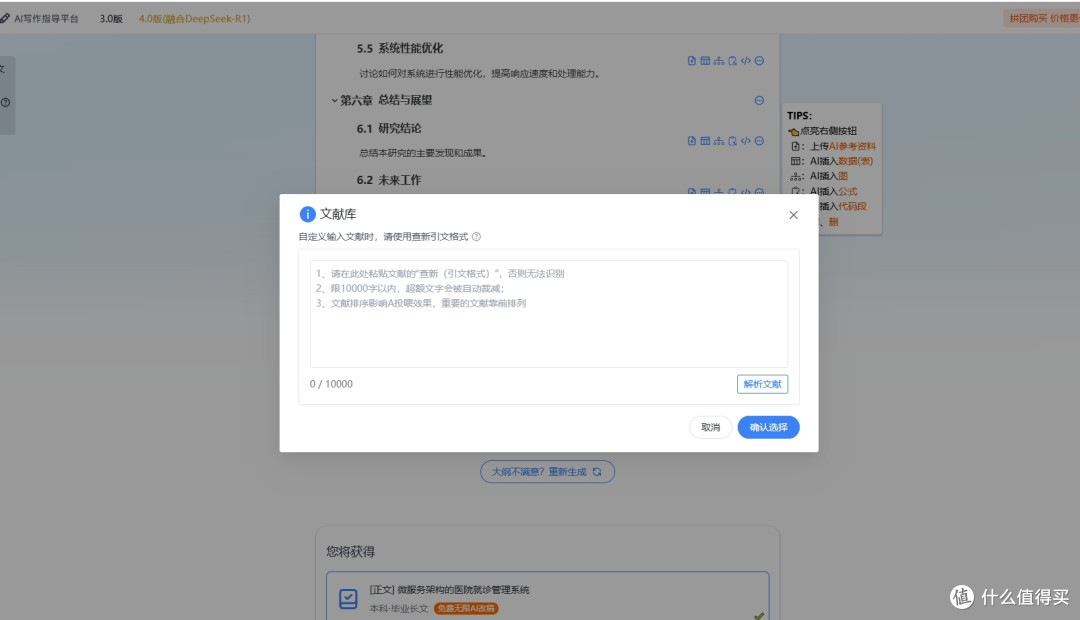Viewport: 1080px width, 620px height.
Task: Insert code snippet in 6.1 研究结论
Action: coord(745,141)
